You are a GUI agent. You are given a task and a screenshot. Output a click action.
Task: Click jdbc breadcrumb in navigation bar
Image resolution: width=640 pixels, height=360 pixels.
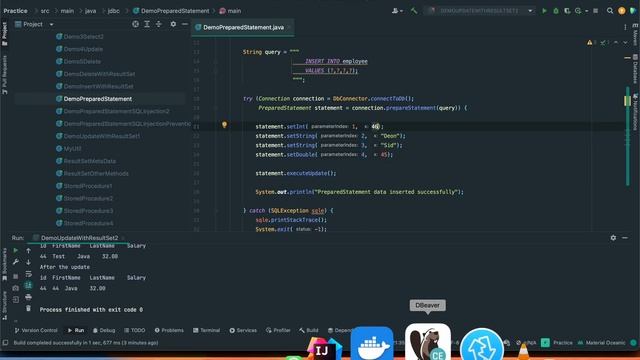(113, 11)
